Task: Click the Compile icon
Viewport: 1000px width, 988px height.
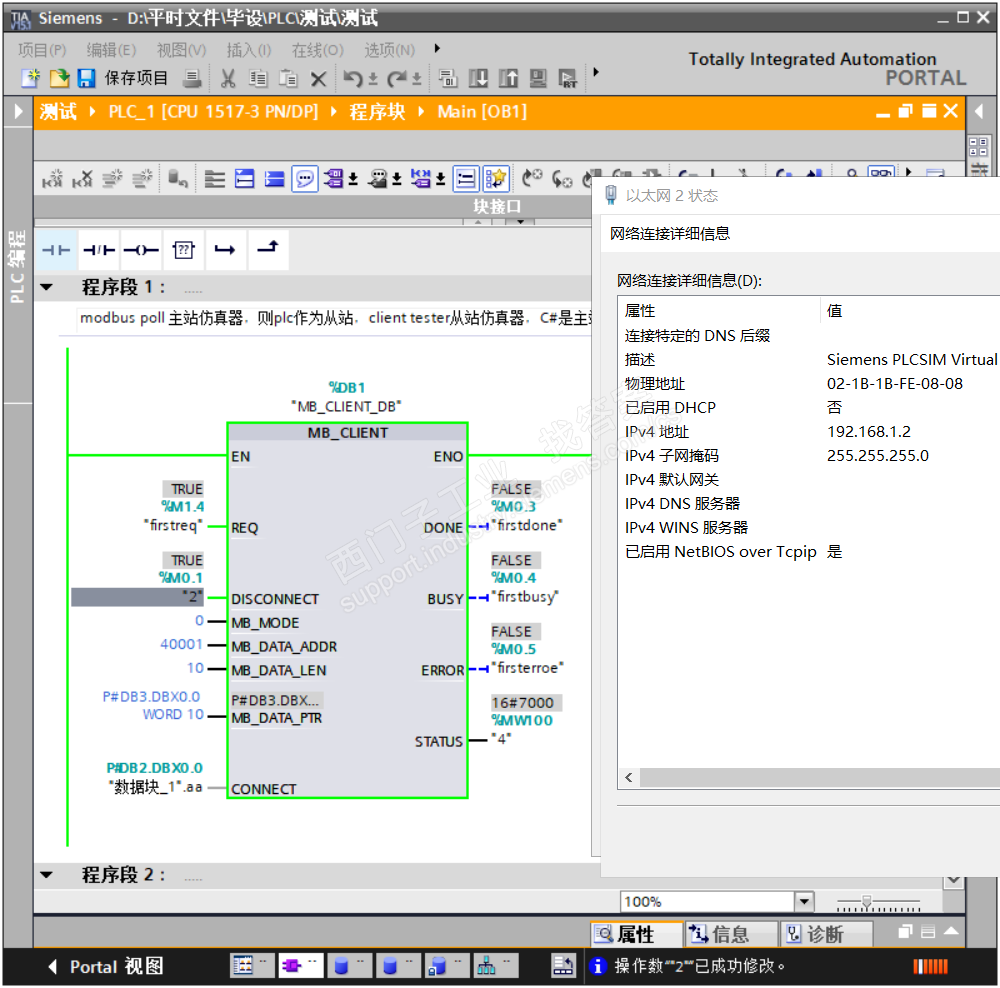Action: 448,78
